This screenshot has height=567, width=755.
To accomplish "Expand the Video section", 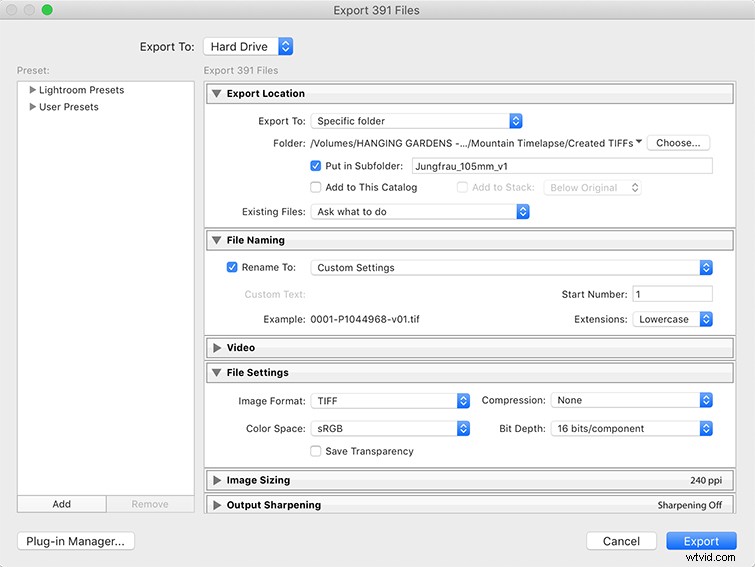I will tap(216, 348).
